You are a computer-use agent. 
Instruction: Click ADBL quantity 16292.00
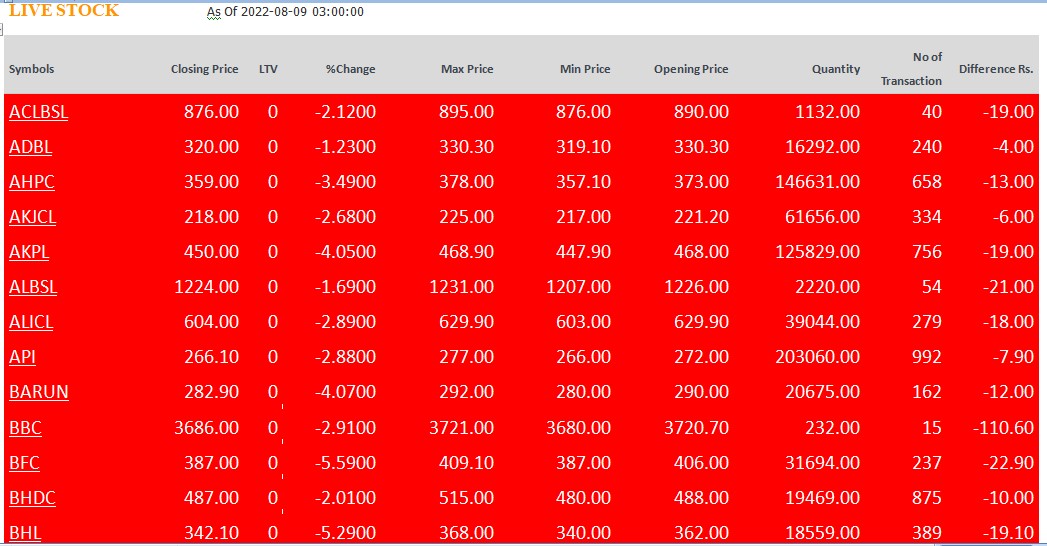[x=822, y=147]
